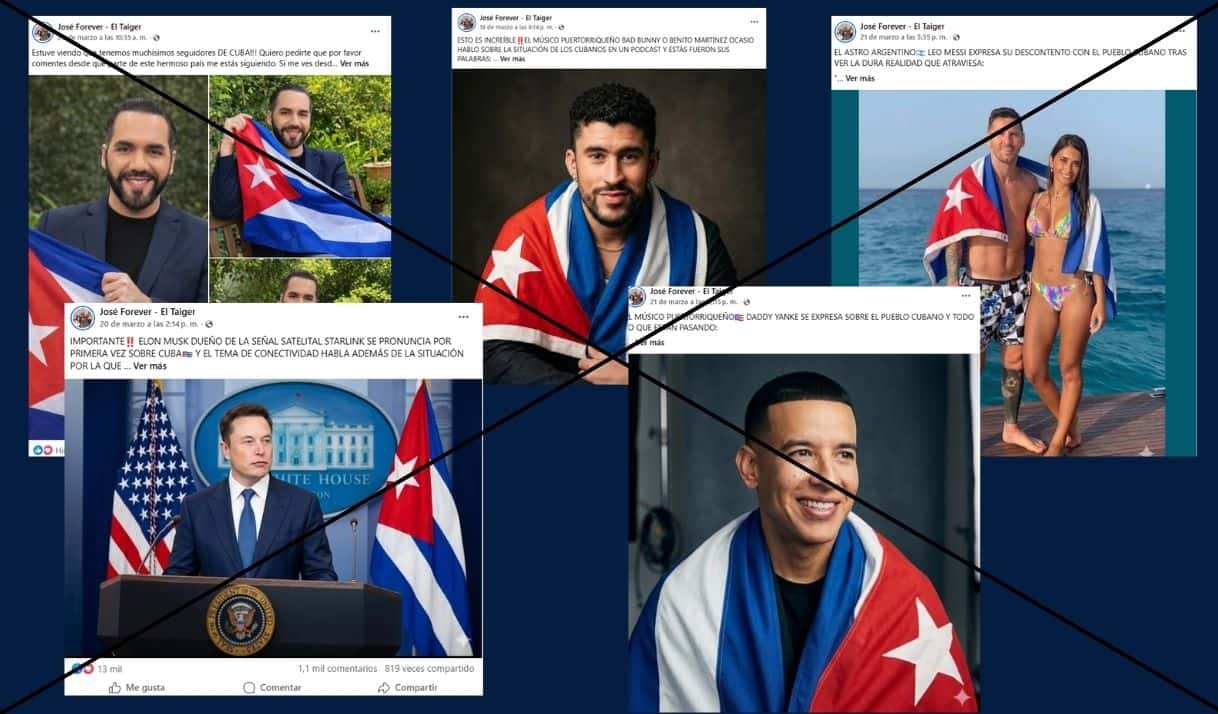Expand Ver más on the Messi post
This screenshot has height=714, width=1218.
click(860, 78)
